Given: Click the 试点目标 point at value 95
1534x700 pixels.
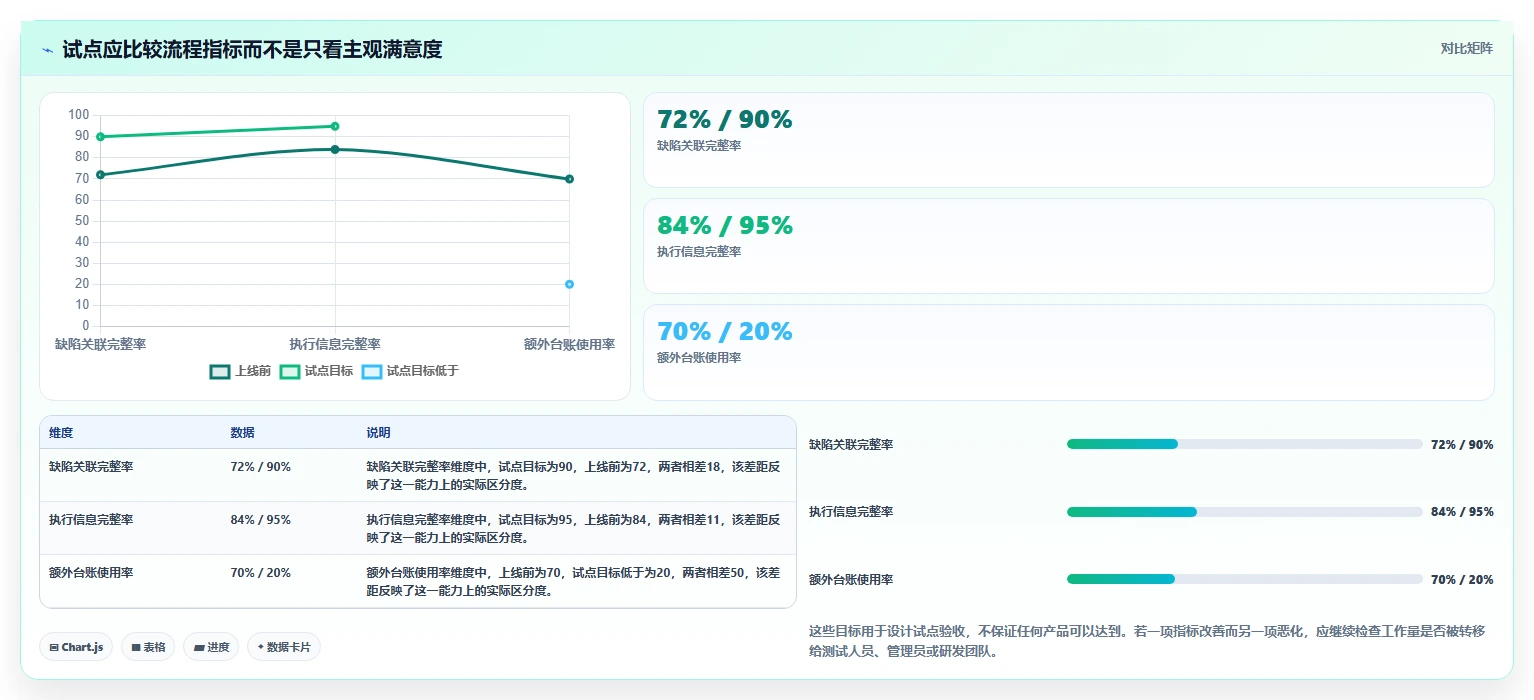Looking at the screenshot, I should click(335, 126).
